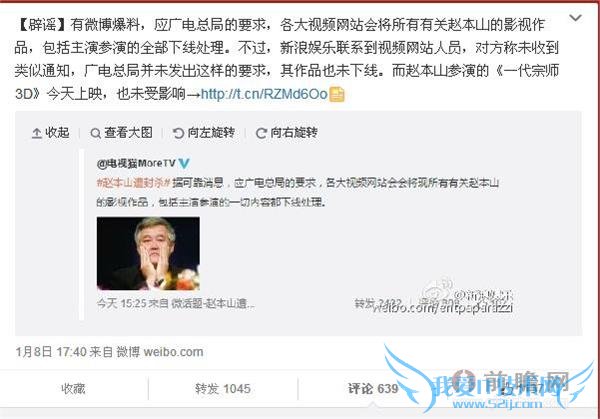Open the http://t.cn/RZMd6Oo link
Viewport: 600px width, 419px height.
(x=264, y=94)
